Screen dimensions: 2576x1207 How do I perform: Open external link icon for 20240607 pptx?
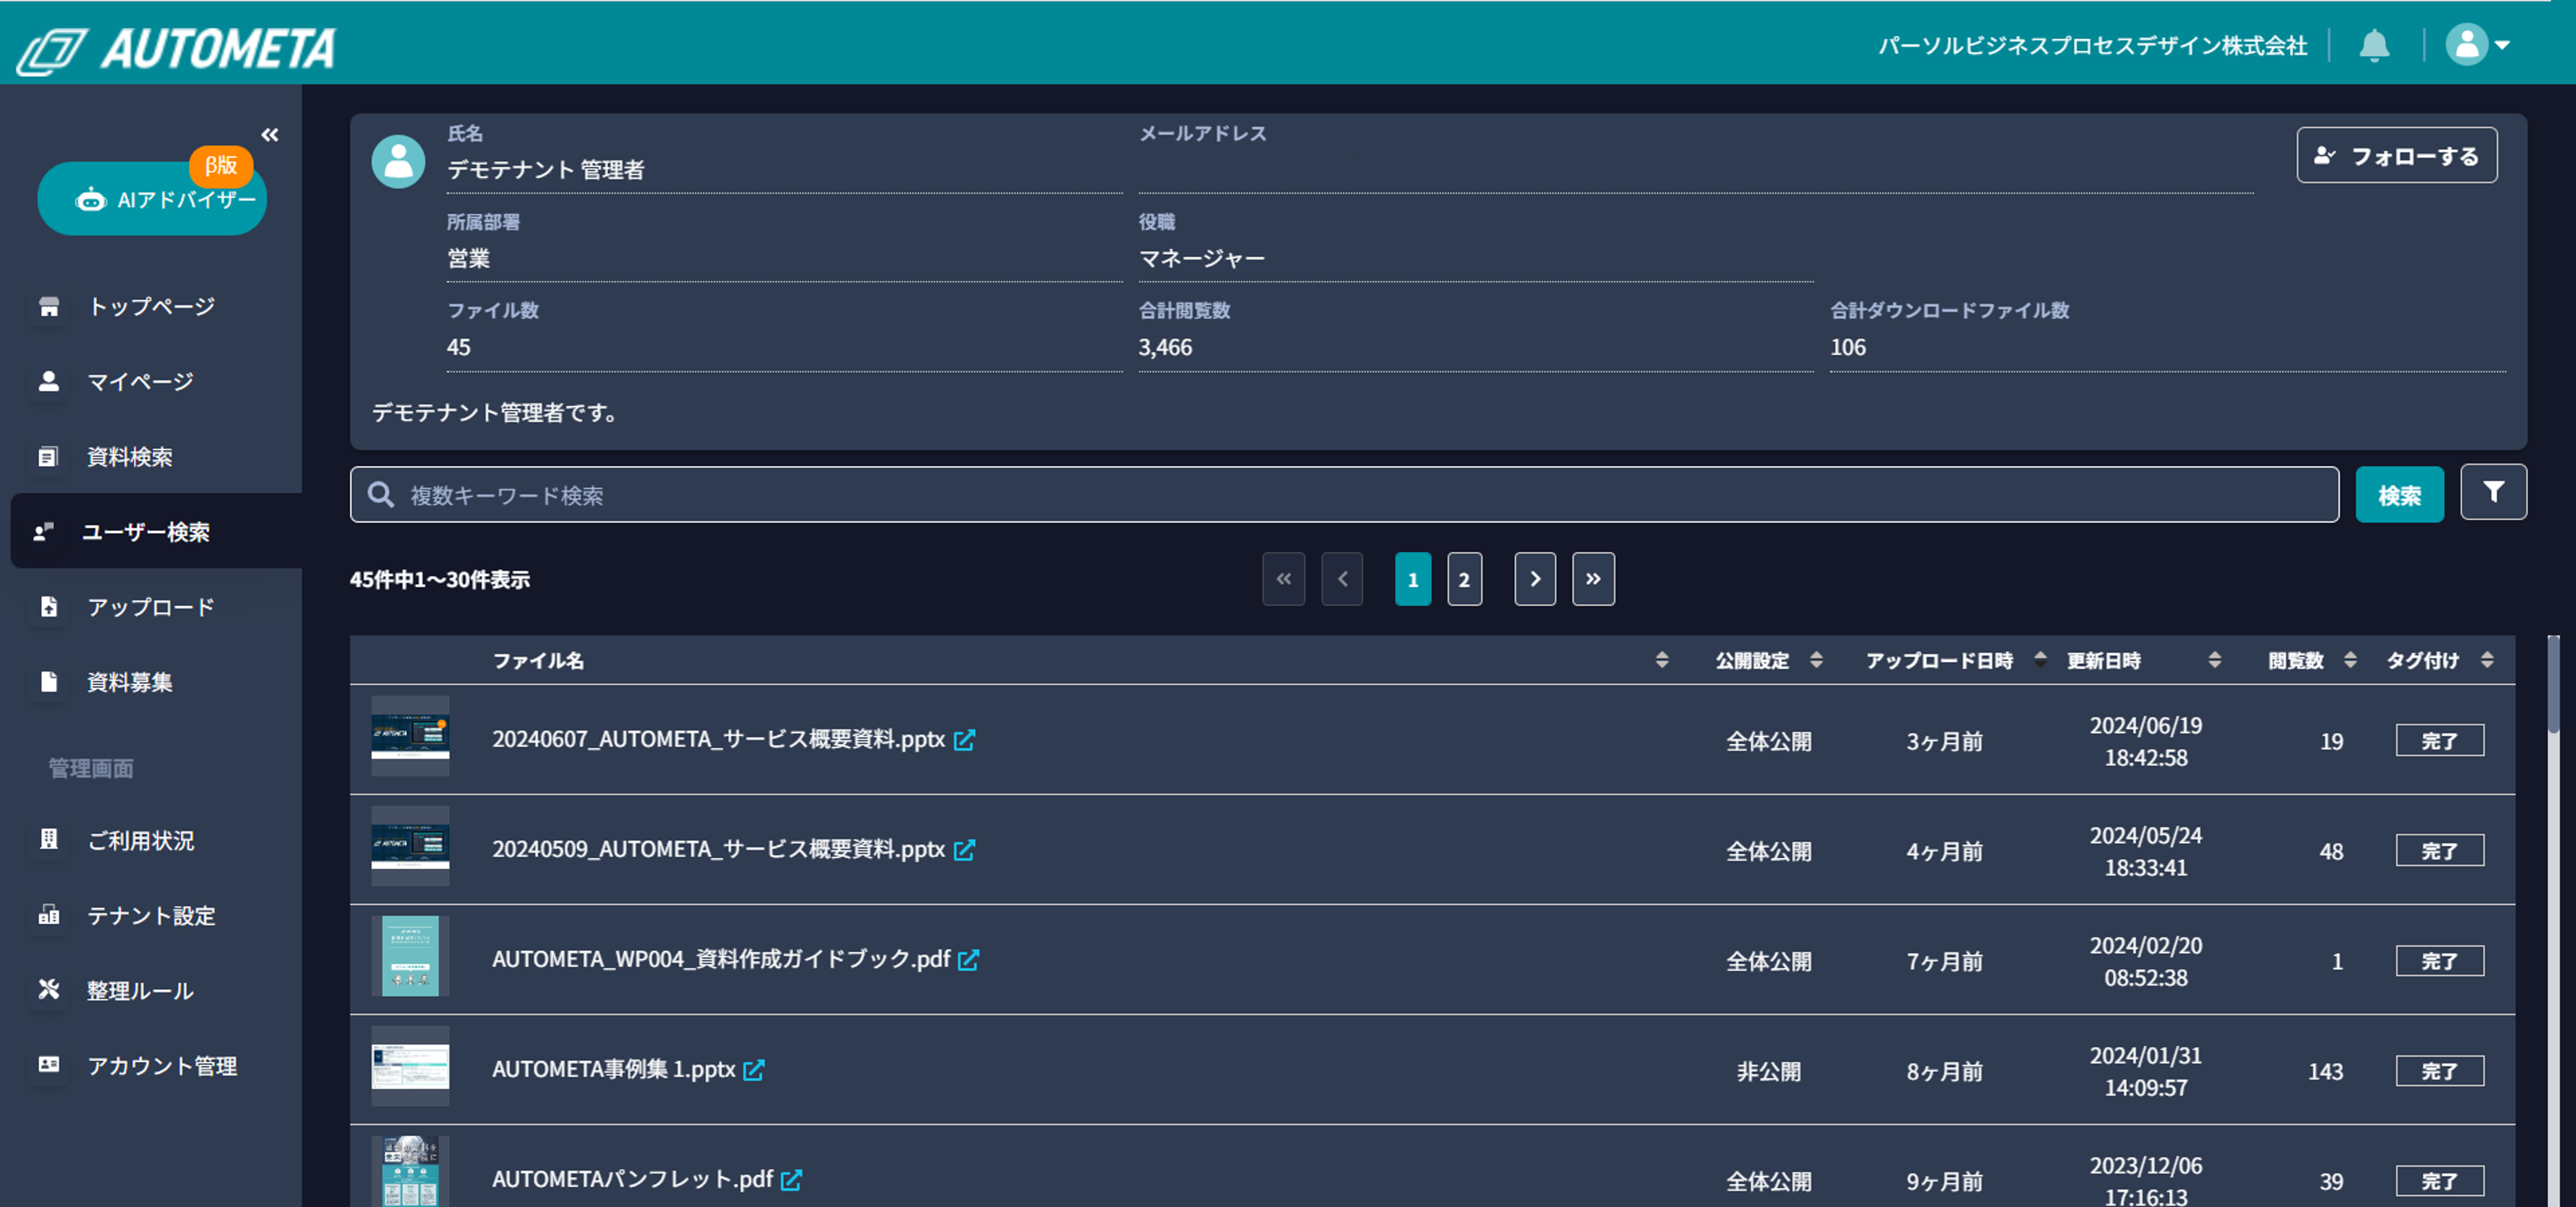[964, 740]
